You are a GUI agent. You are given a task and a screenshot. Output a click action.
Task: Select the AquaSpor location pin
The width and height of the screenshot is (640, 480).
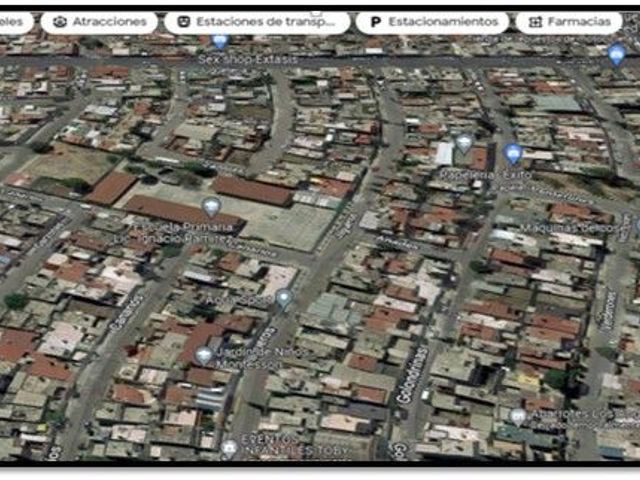click(284, 298)
